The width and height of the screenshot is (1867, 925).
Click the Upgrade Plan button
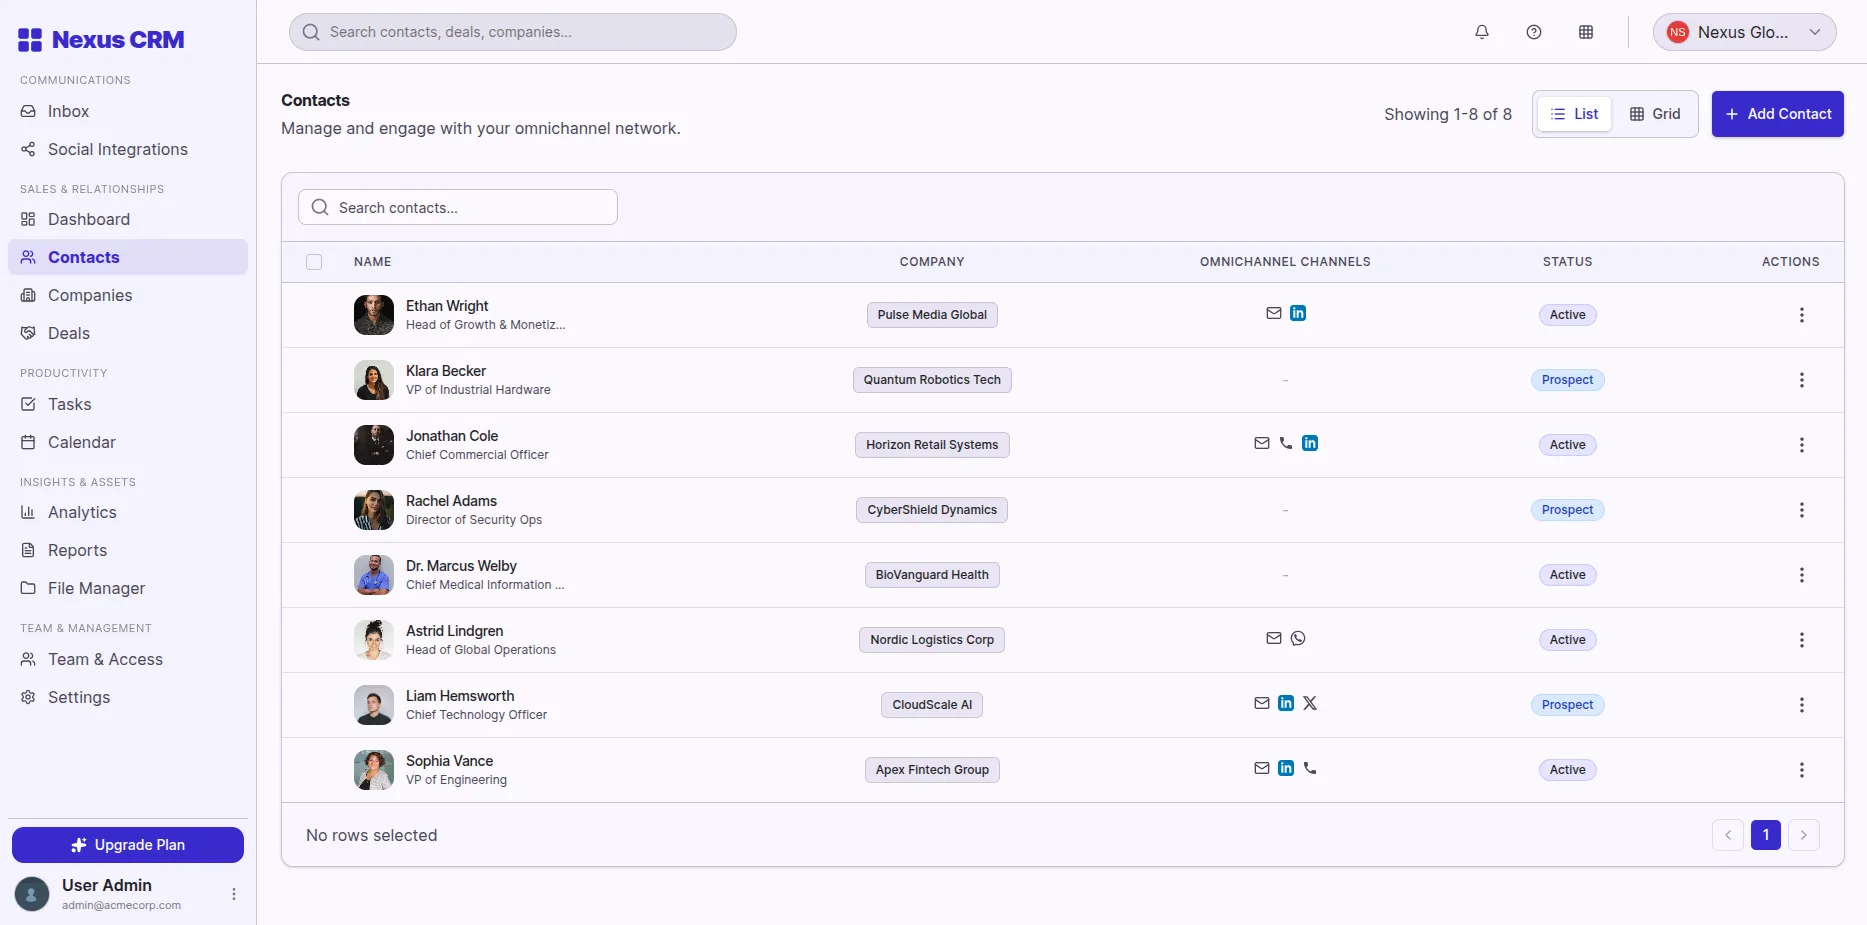(x=128, y=845)
